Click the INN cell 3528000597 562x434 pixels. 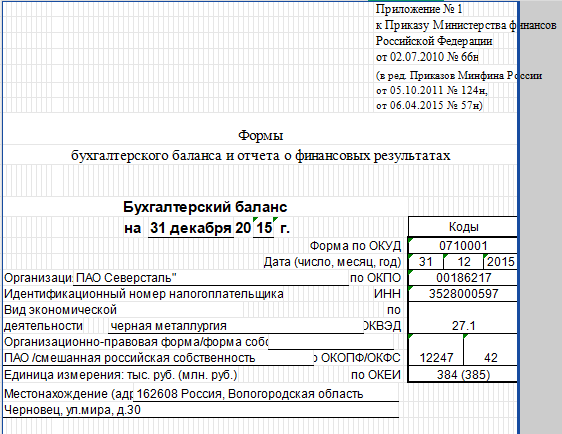click(x=463, y=294)
